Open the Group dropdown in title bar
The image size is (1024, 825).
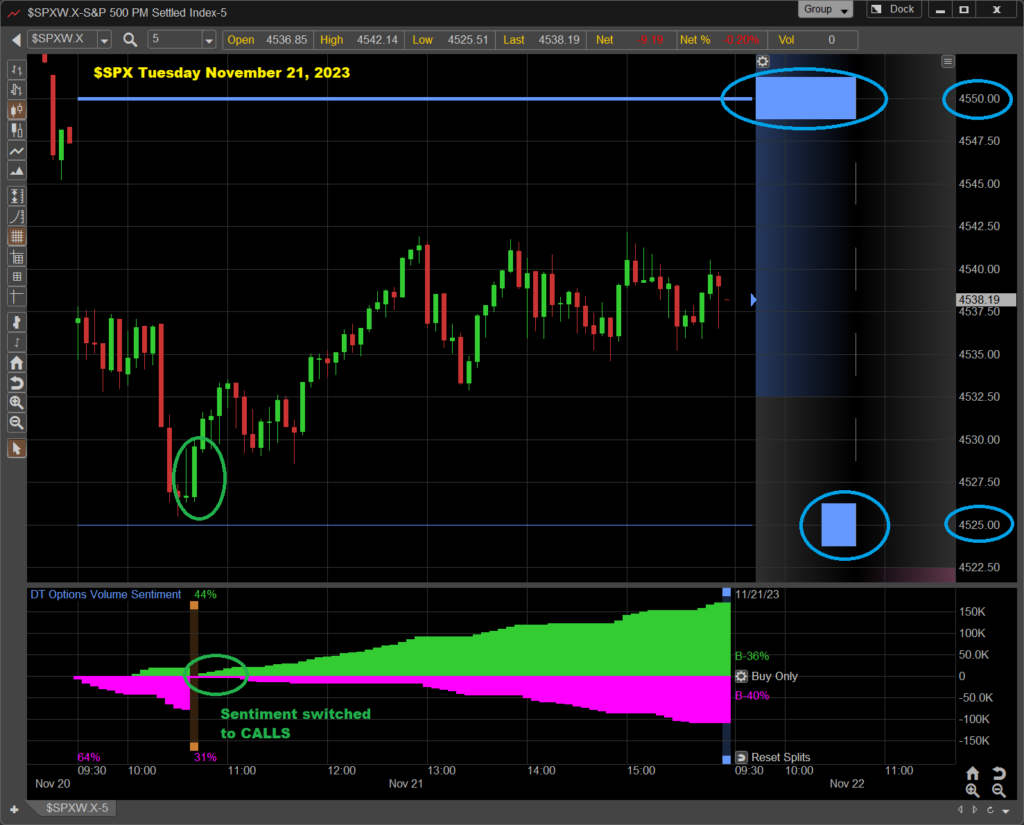tap(825, 9)
